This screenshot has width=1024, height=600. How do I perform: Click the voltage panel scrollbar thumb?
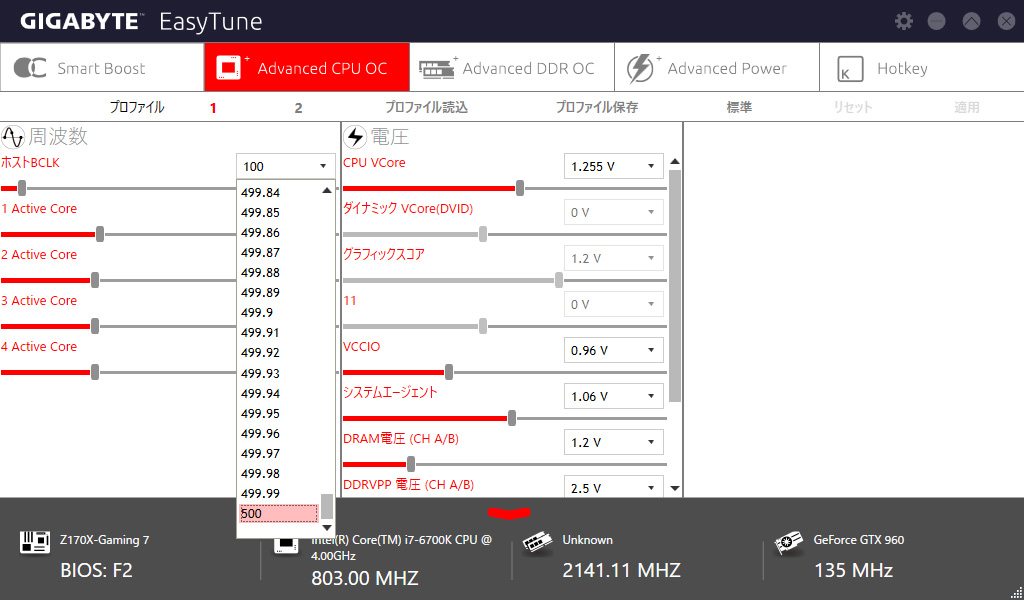point(675,286)
